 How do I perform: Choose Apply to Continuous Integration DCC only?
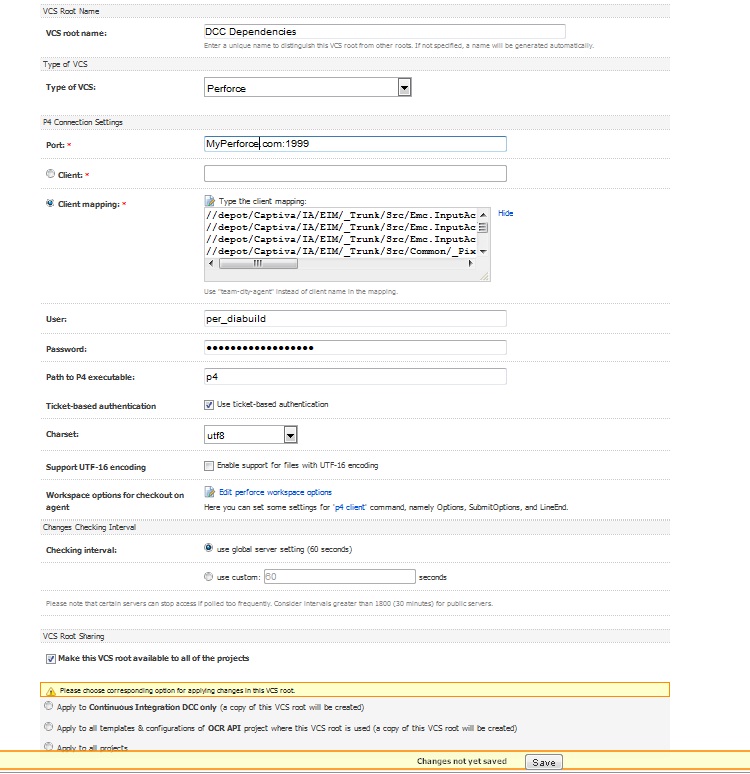[48, 706]
